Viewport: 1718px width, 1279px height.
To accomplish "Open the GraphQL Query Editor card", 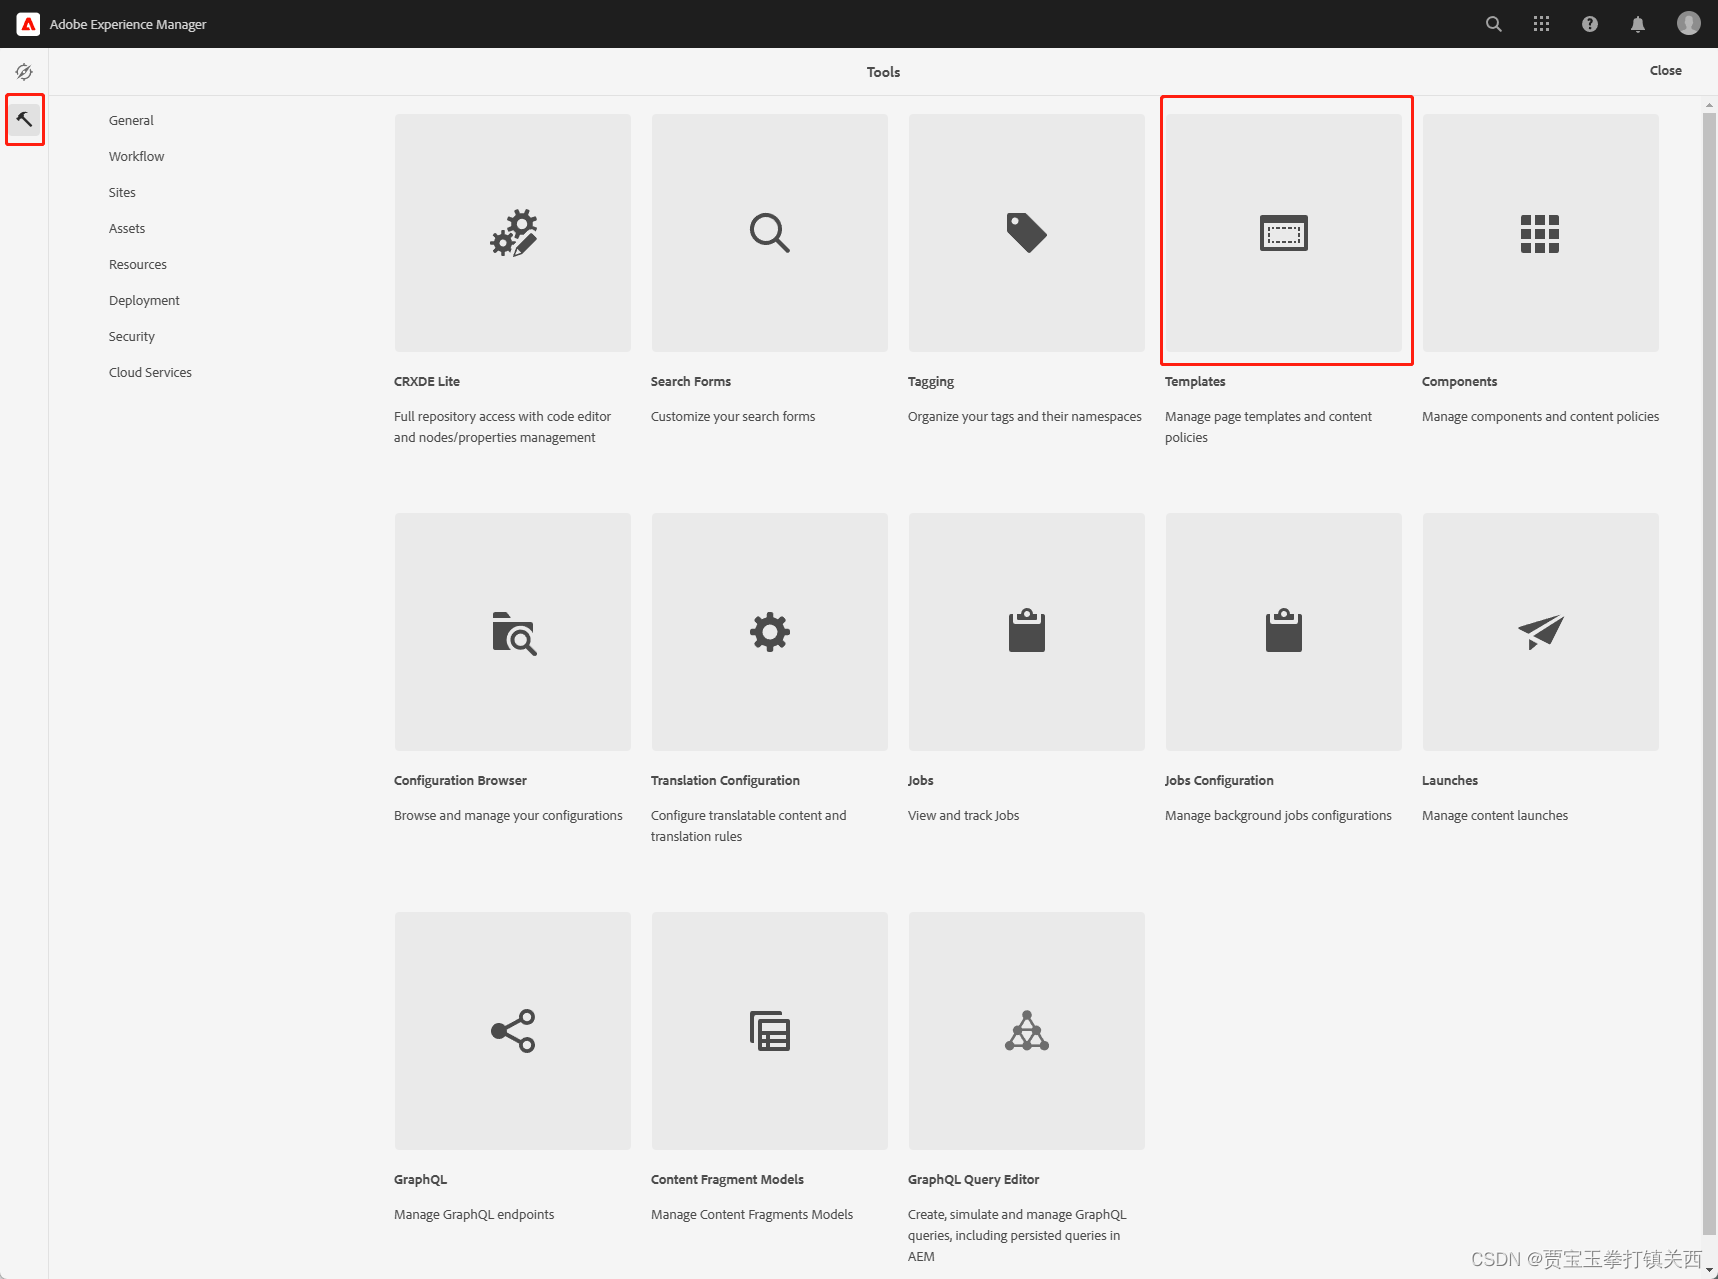I will [1026, 1031].
